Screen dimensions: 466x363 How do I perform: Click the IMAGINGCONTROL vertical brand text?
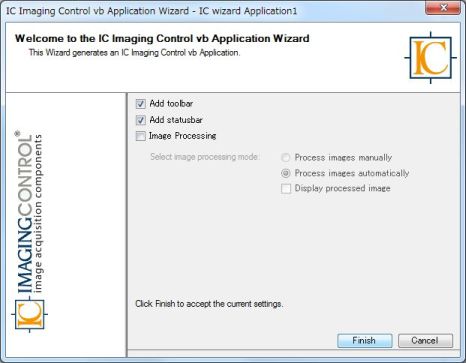coord(25,212)
